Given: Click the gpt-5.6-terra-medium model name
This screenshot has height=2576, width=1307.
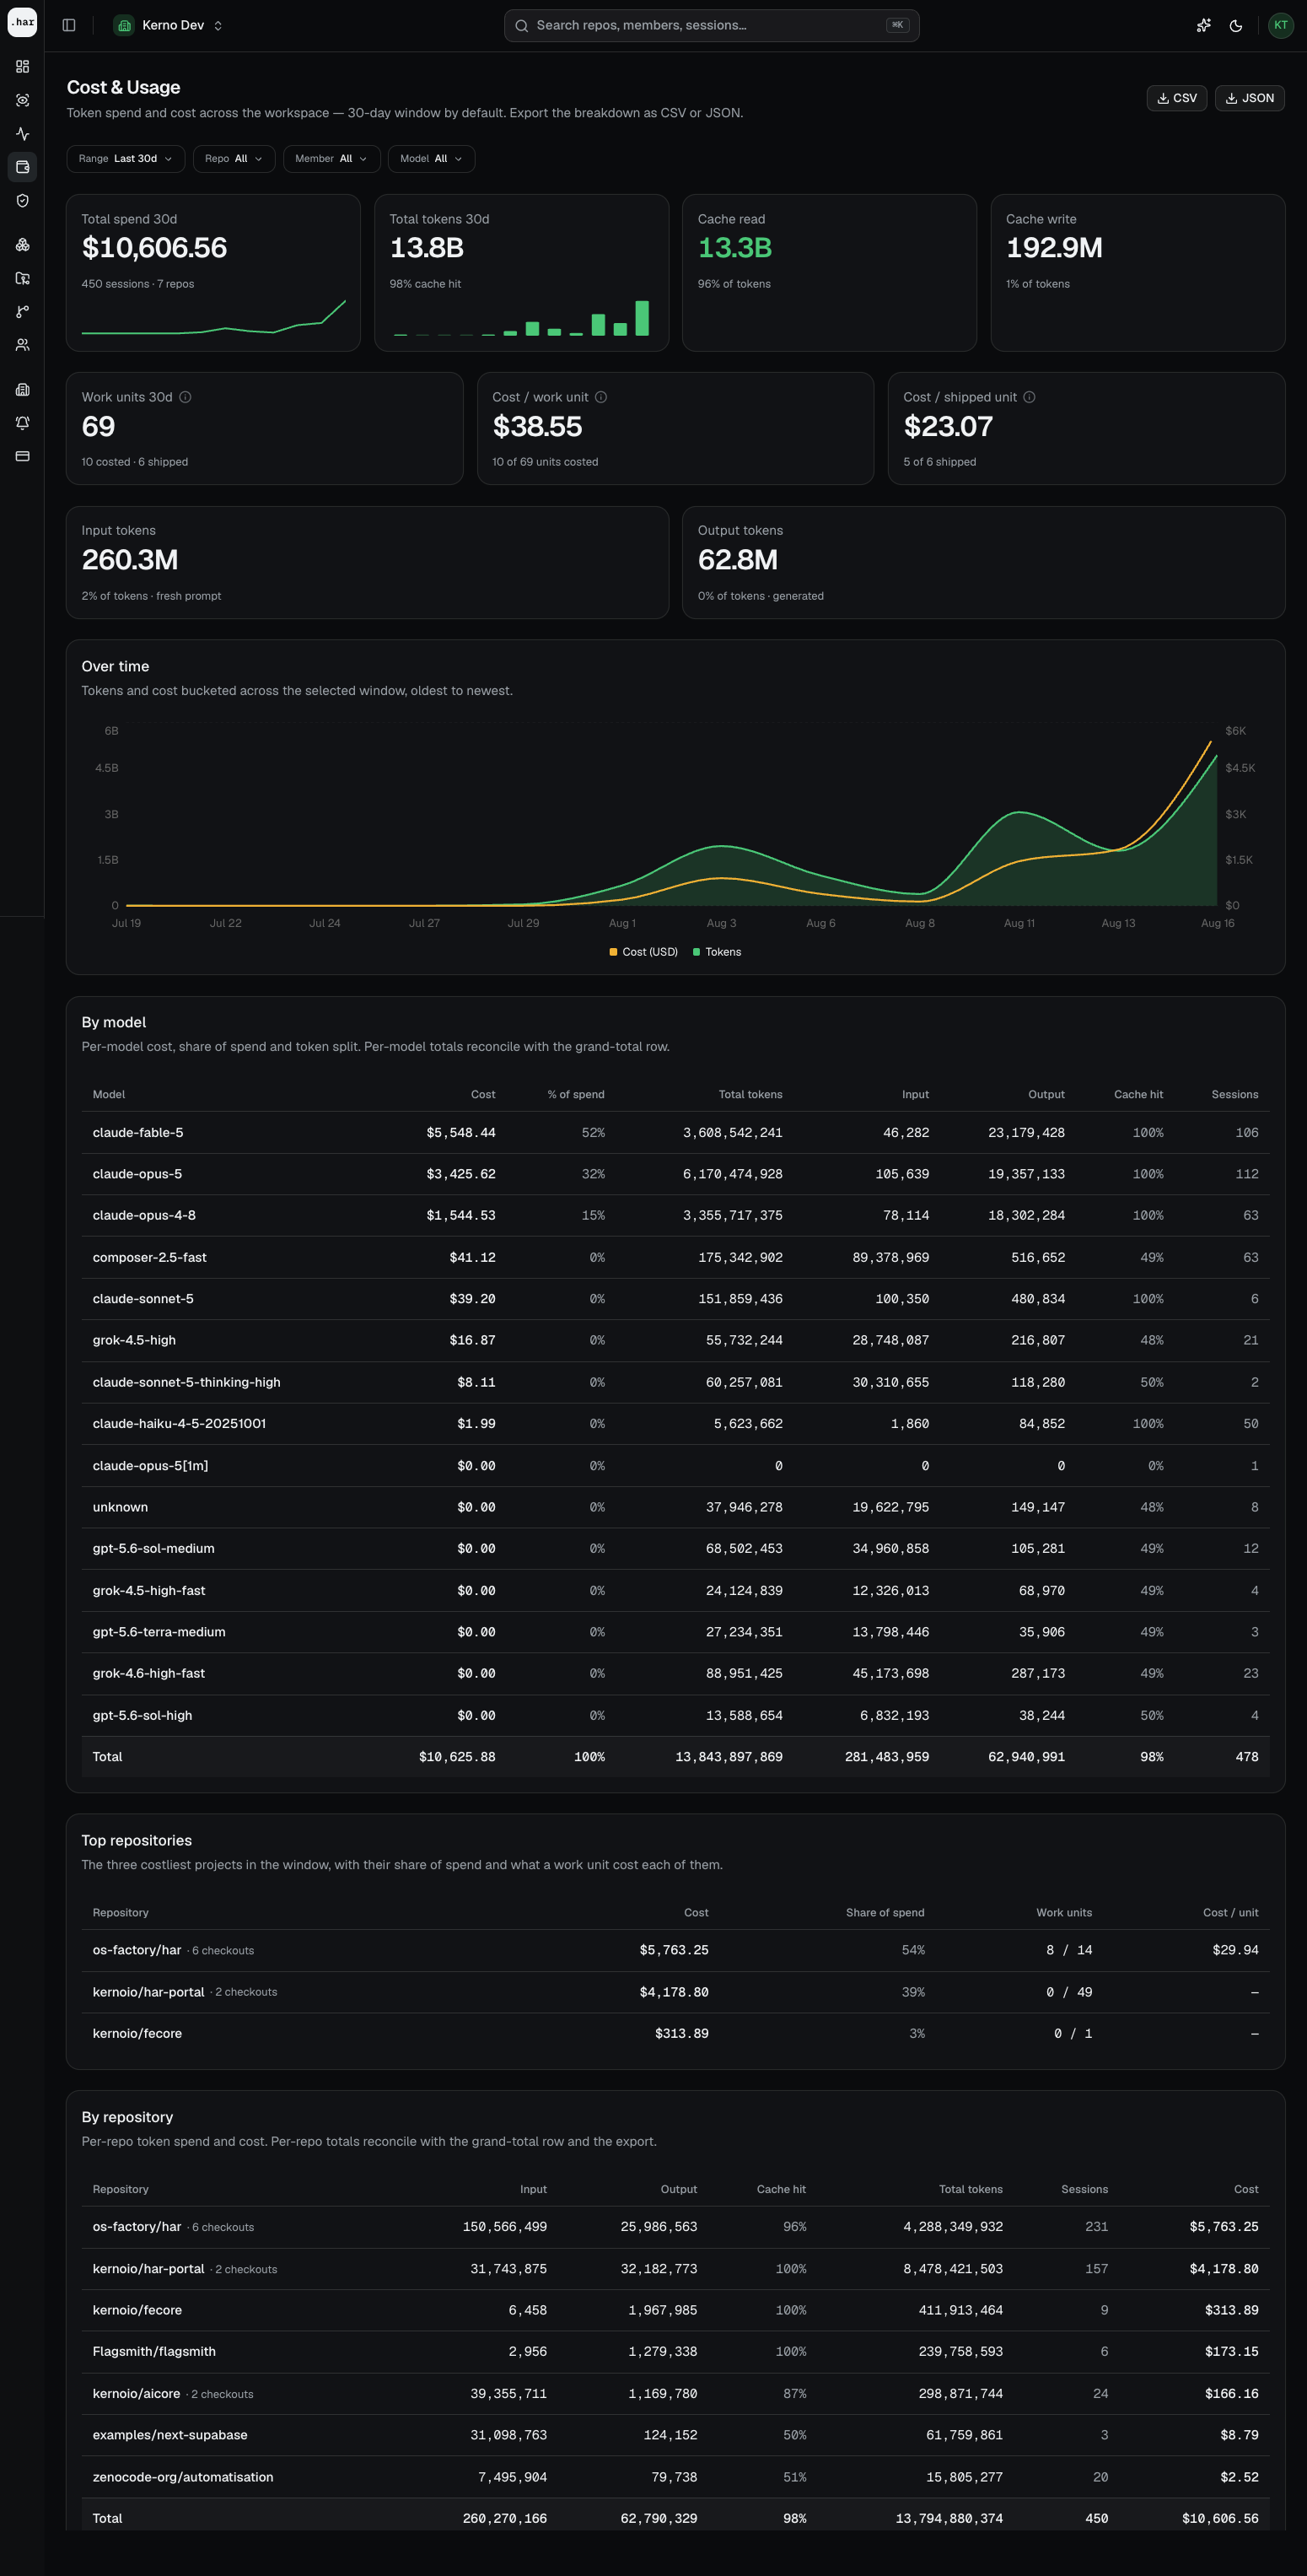Looking at the screenshot, I should 159,1632.
